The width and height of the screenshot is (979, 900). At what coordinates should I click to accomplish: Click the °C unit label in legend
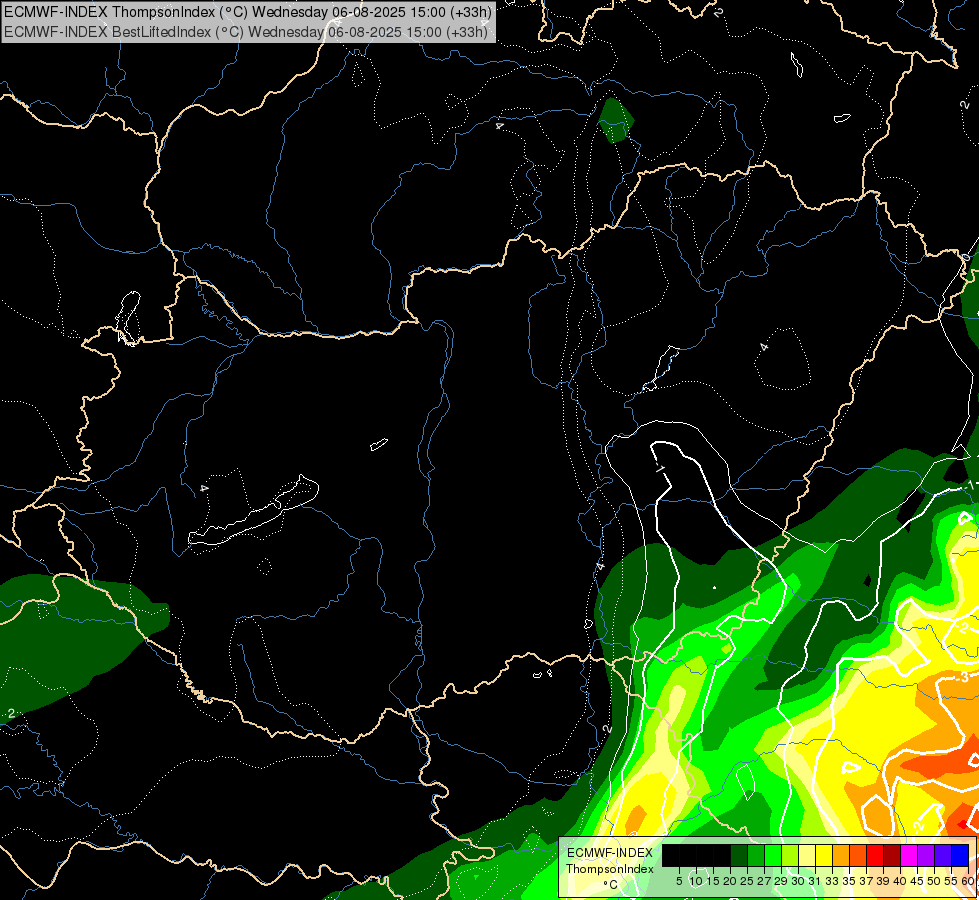pos(610,885)
